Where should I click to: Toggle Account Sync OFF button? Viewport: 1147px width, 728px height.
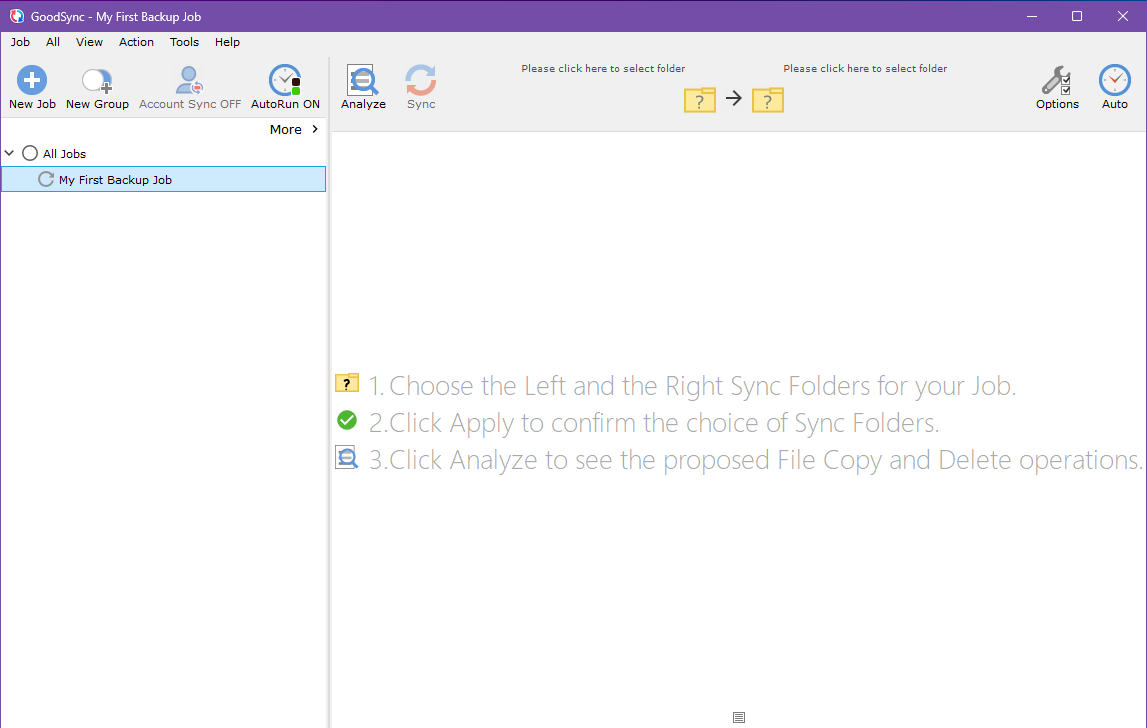click(190, 87)
